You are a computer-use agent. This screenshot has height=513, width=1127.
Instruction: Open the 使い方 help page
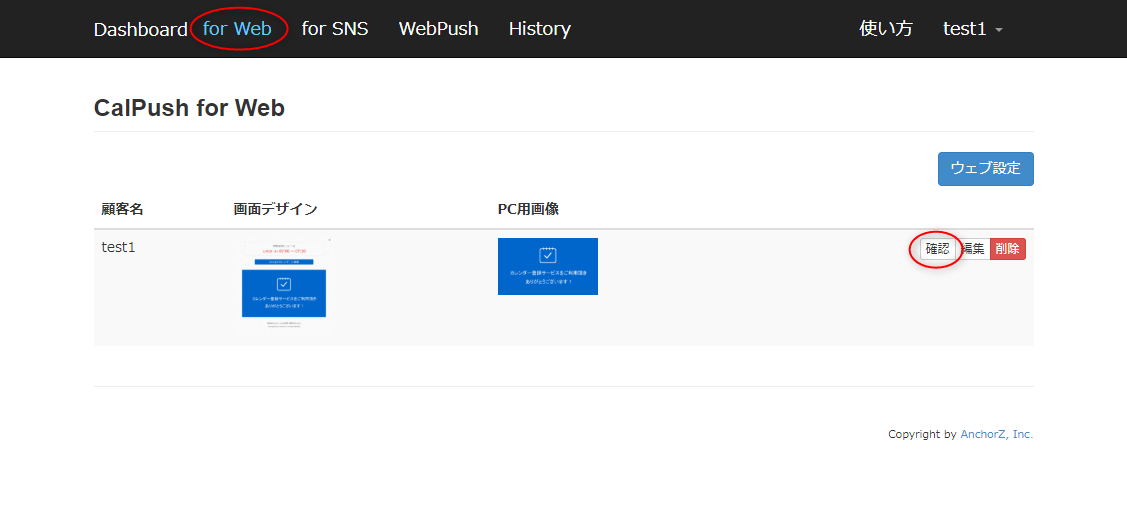point(885,29)
